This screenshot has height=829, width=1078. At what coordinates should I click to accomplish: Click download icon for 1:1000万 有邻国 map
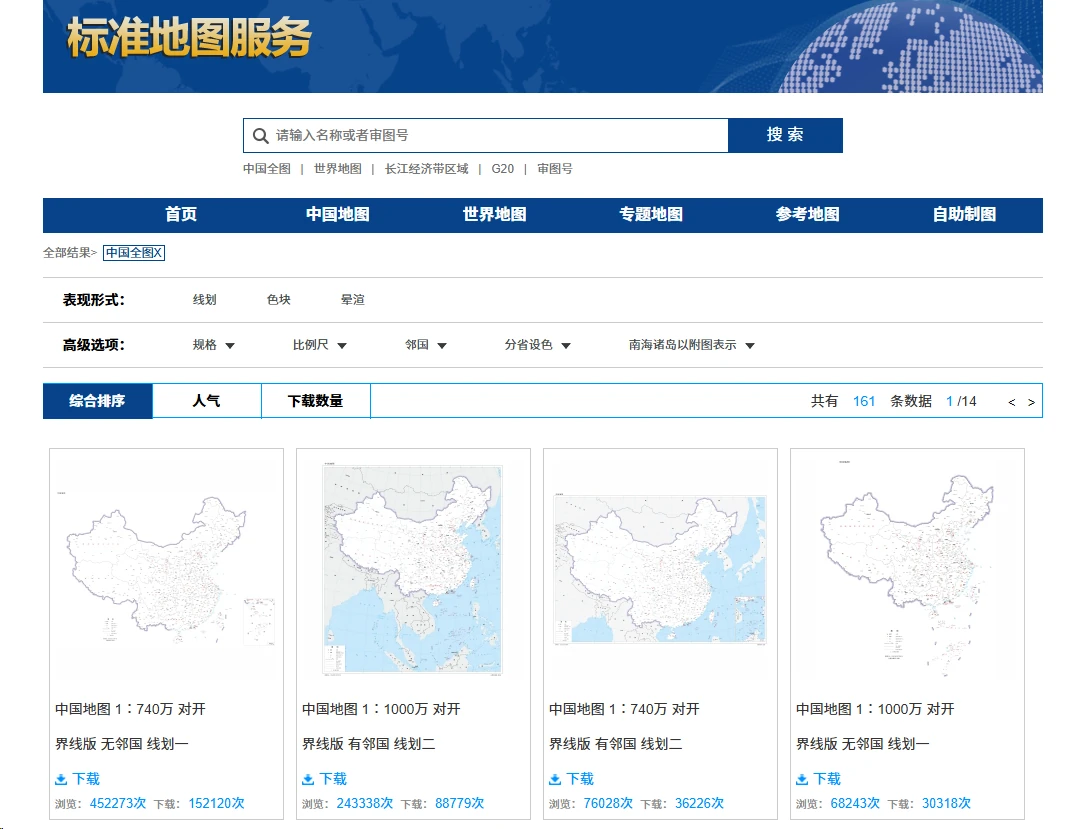click(x=308, y=779)
